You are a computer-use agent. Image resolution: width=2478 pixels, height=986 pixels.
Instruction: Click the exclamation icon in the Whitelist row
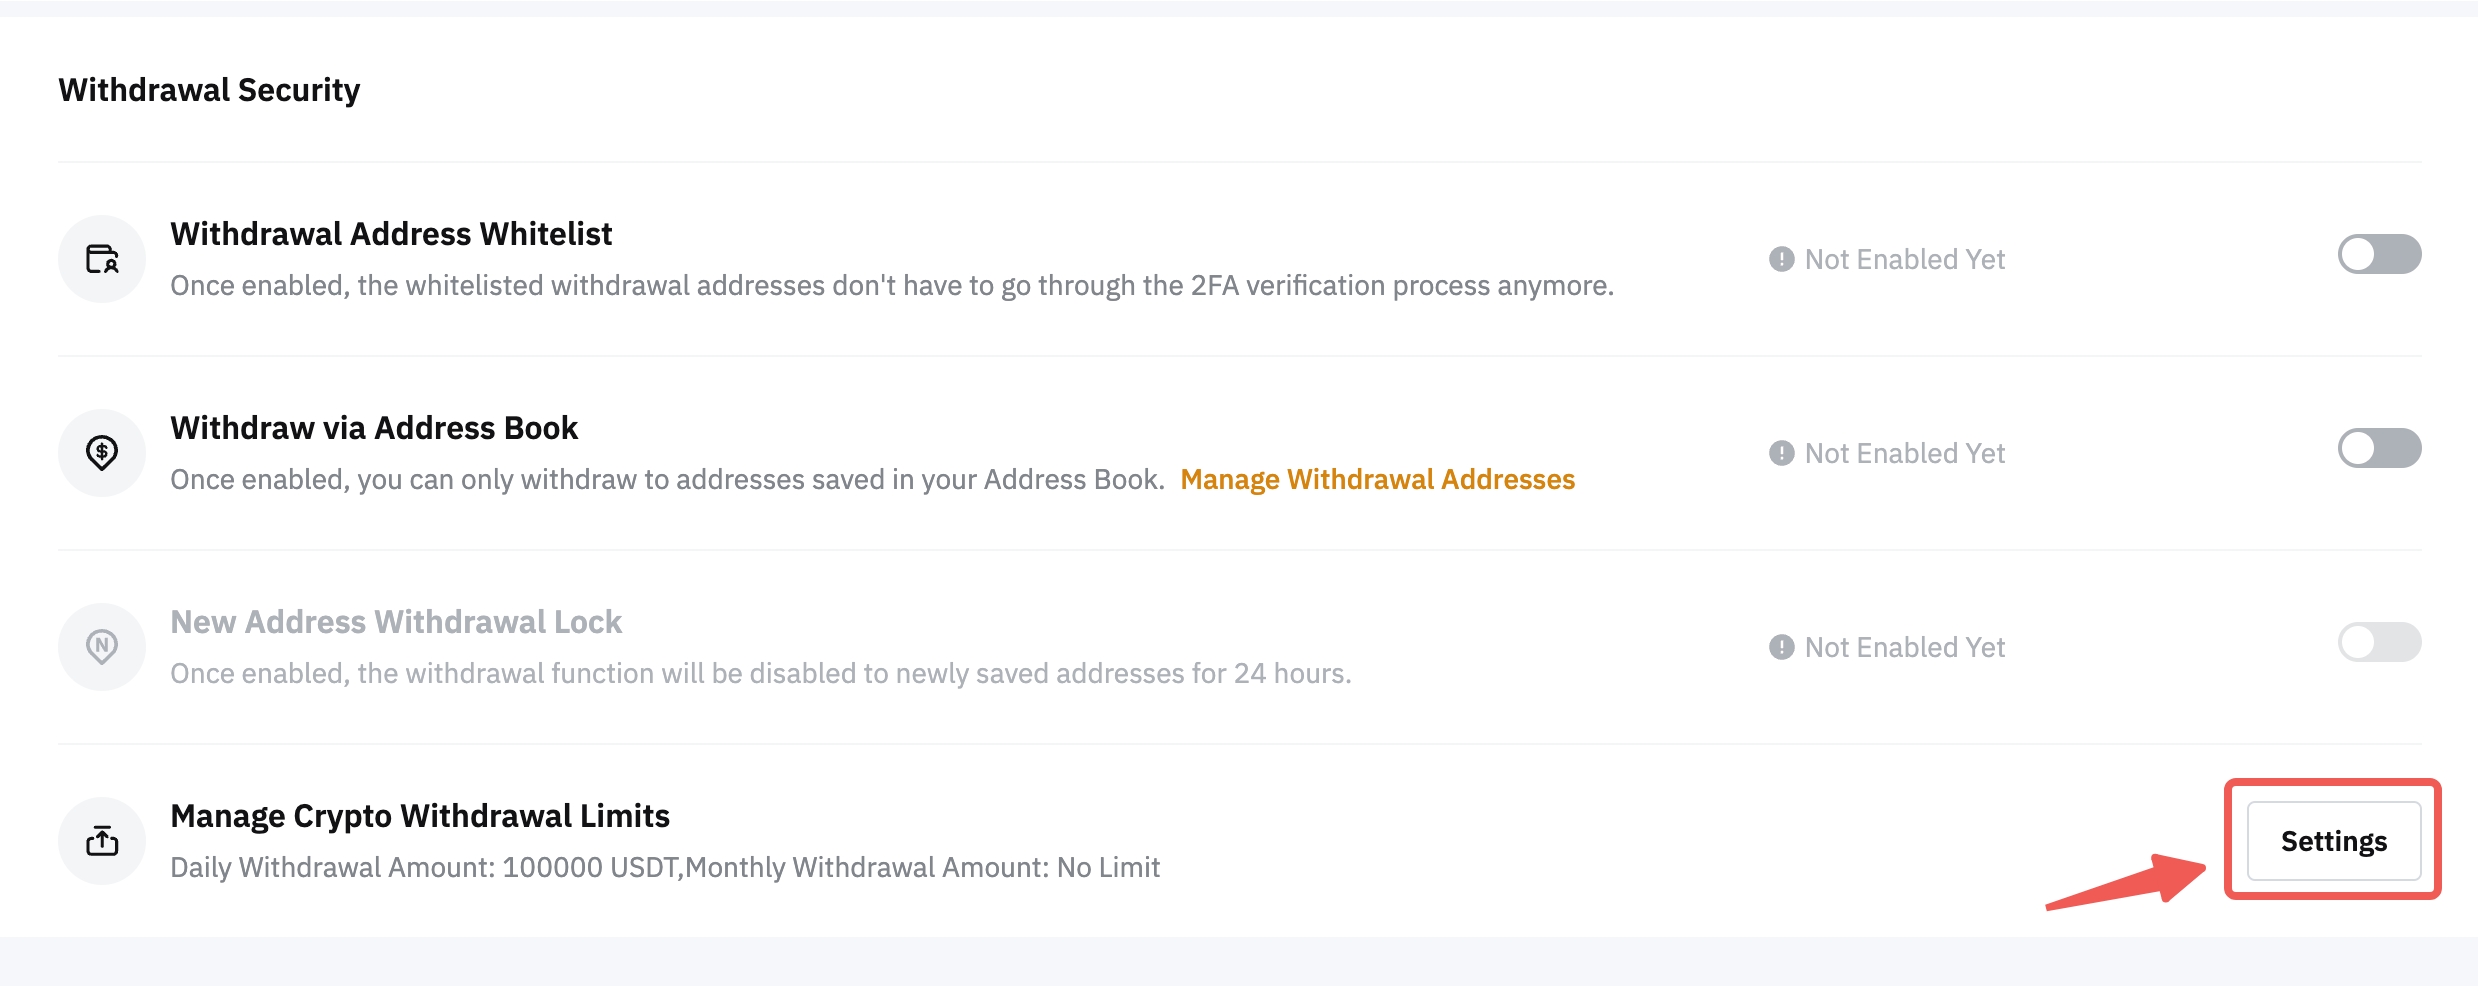point(1781,259)
